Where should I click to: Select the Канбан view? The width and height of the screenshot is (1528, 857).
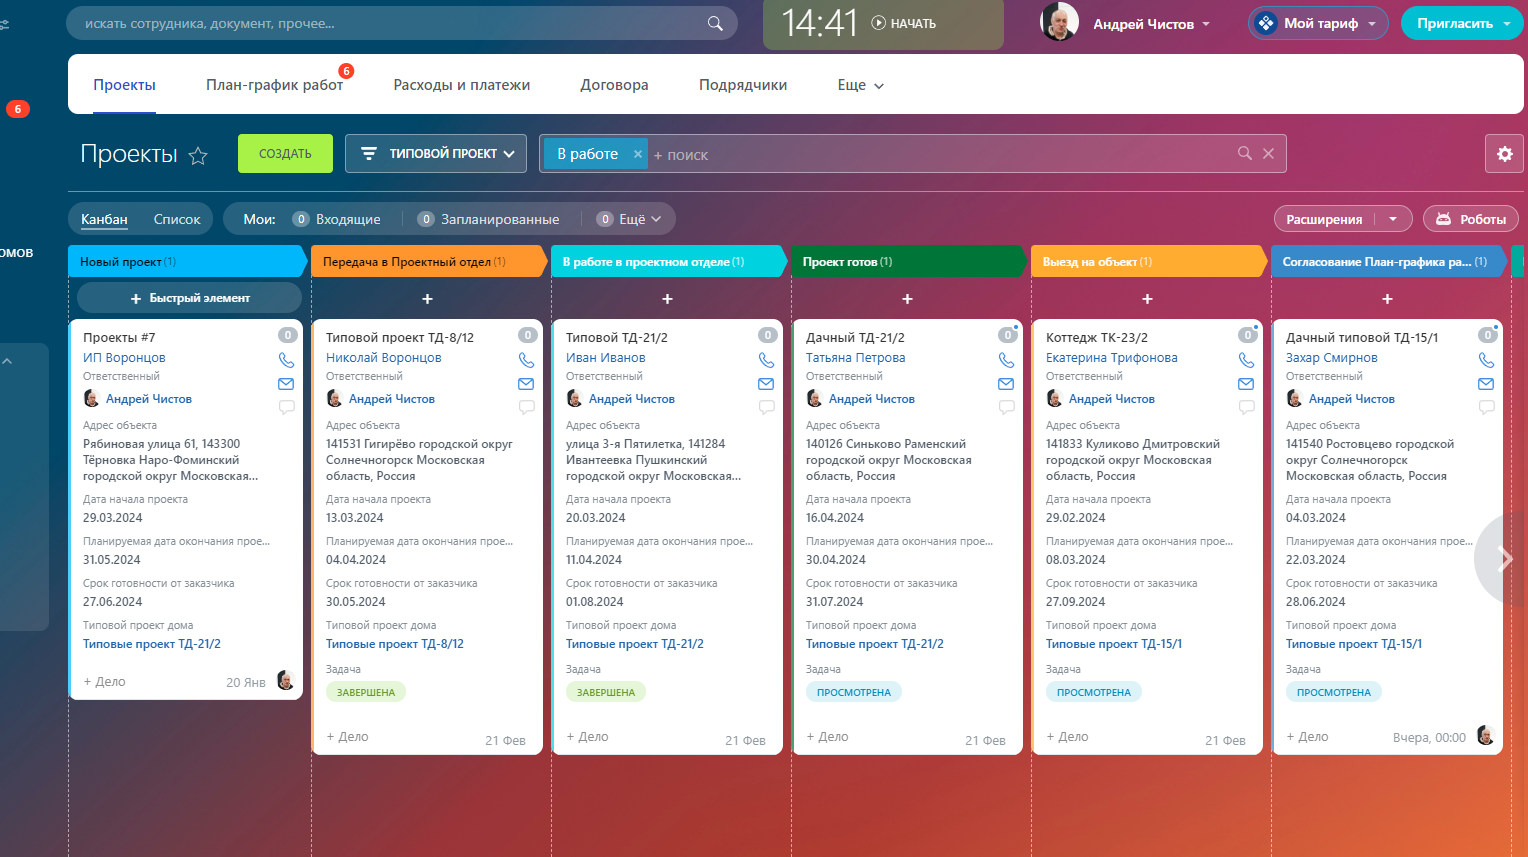pos(104,219)
